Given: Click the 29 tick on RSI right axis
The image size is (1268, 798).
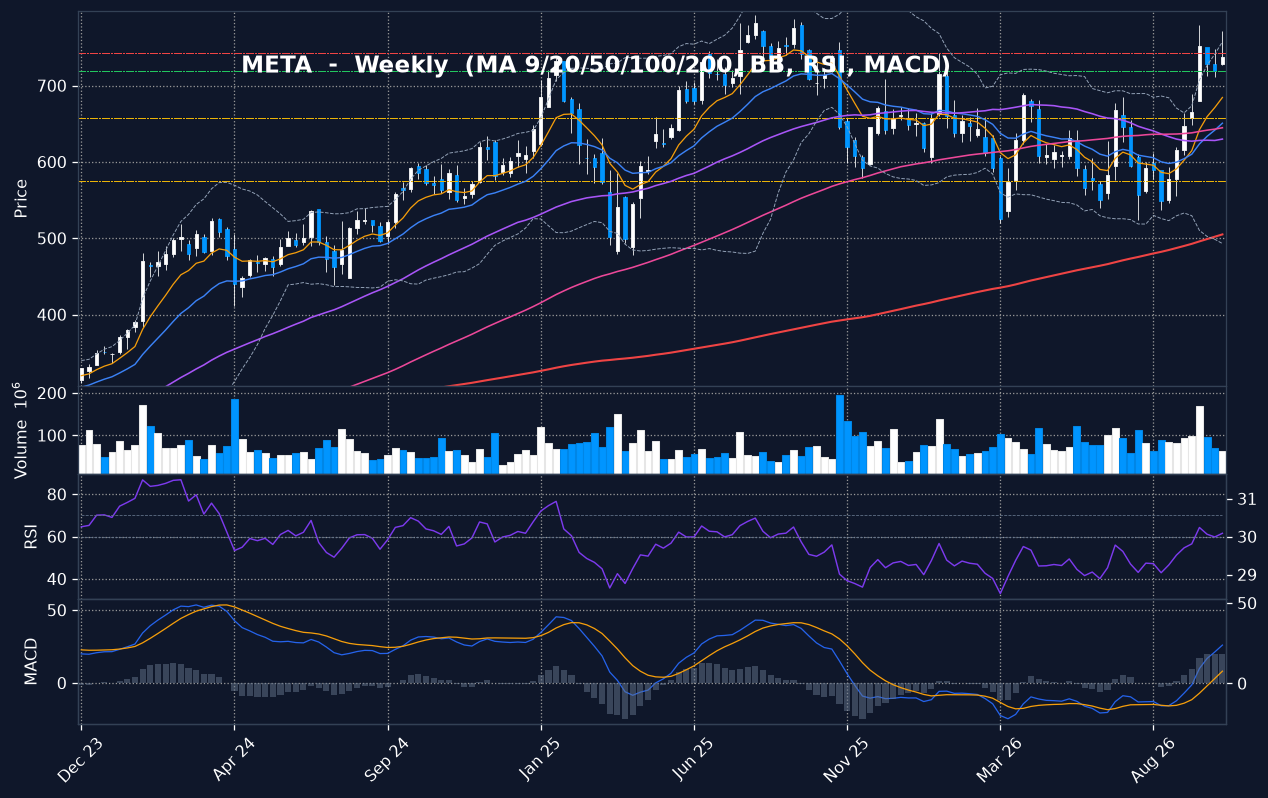Looking at the screenshot, I should click(x=1246, y=576).
